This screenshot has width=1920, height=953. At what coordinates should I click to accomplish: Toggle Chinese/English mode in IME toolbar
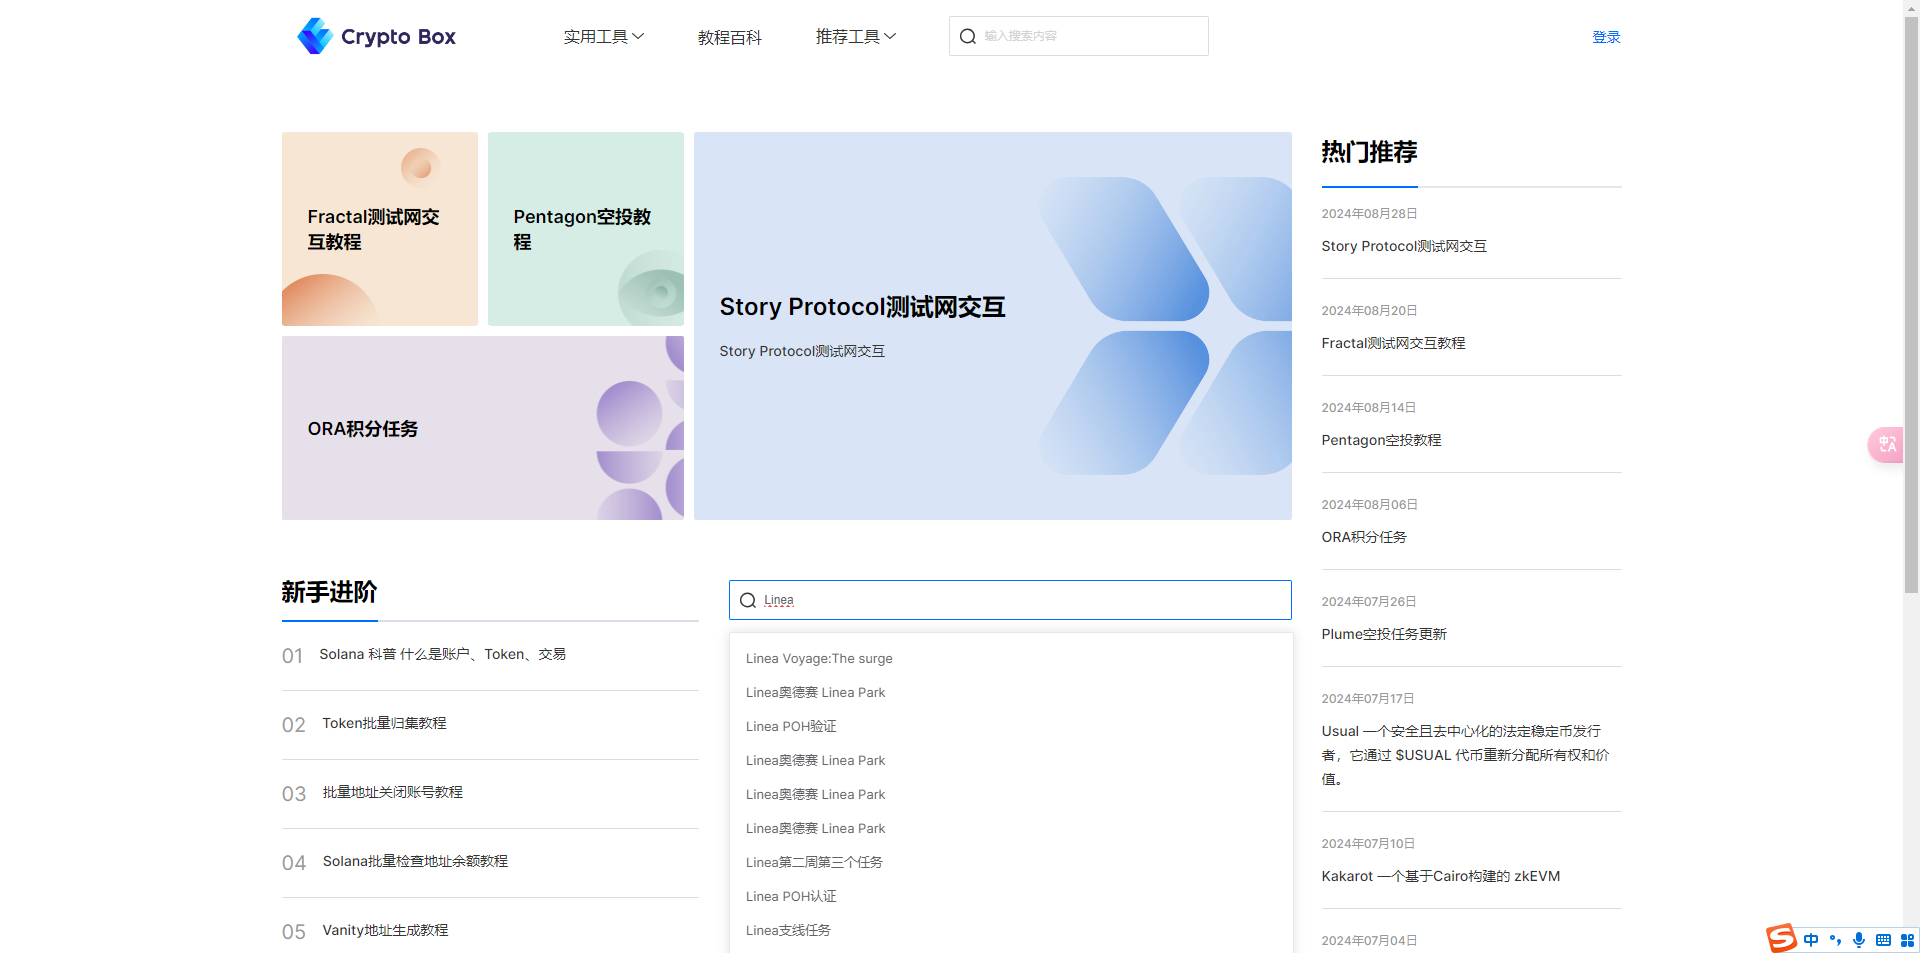(x=1811, y=940)
